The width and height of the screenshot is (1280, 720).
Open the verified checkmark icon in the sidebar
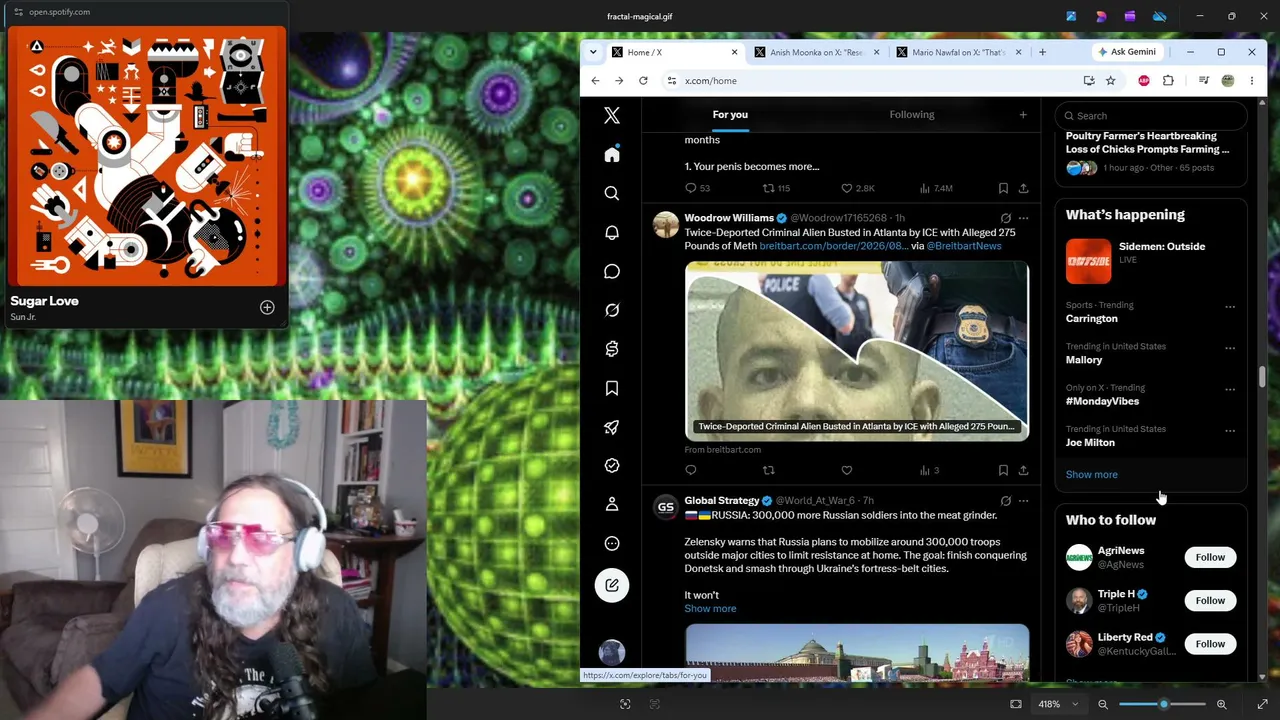612,466
